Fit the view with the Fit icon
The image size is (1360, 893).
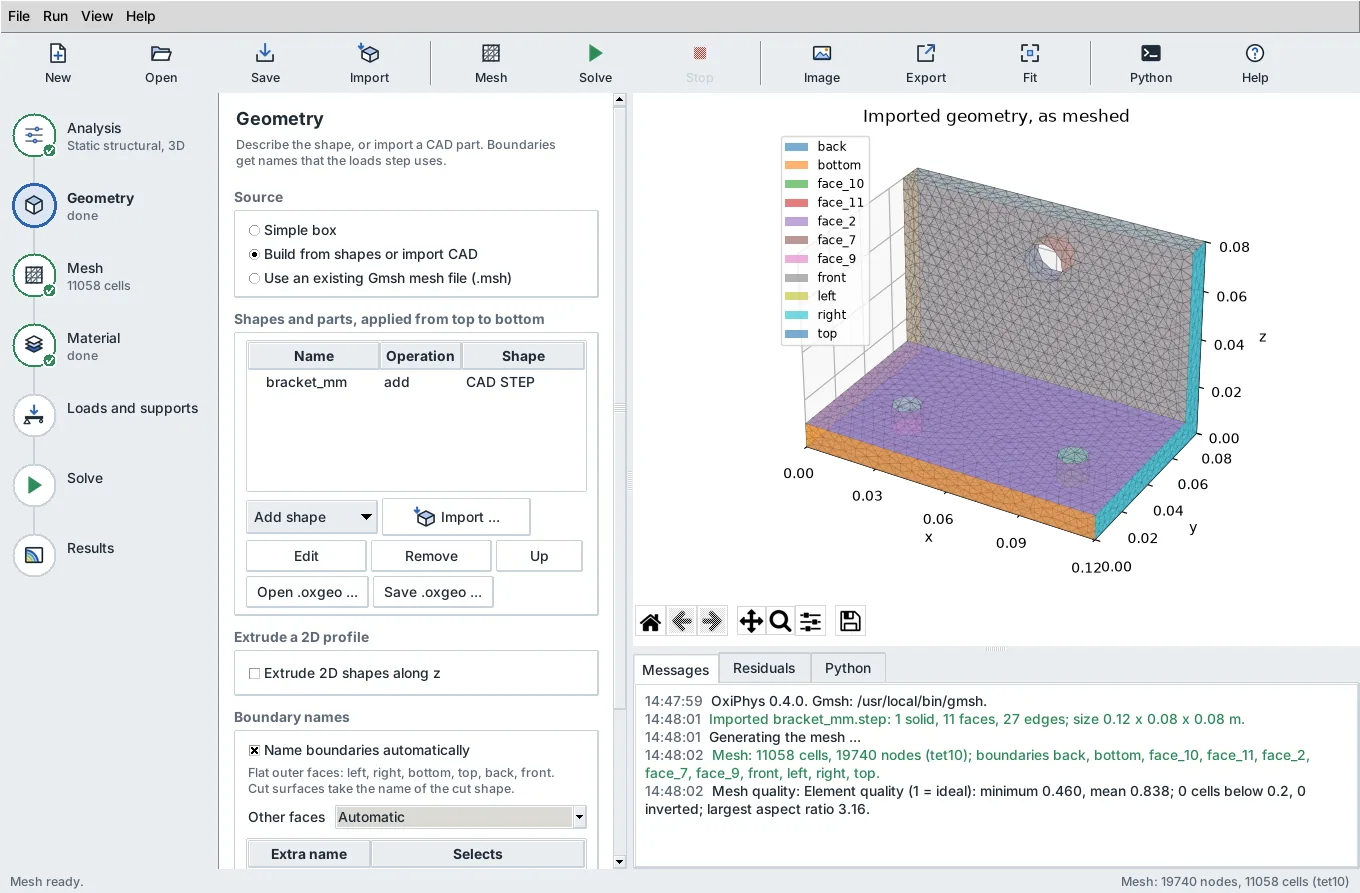point(1030,54)
